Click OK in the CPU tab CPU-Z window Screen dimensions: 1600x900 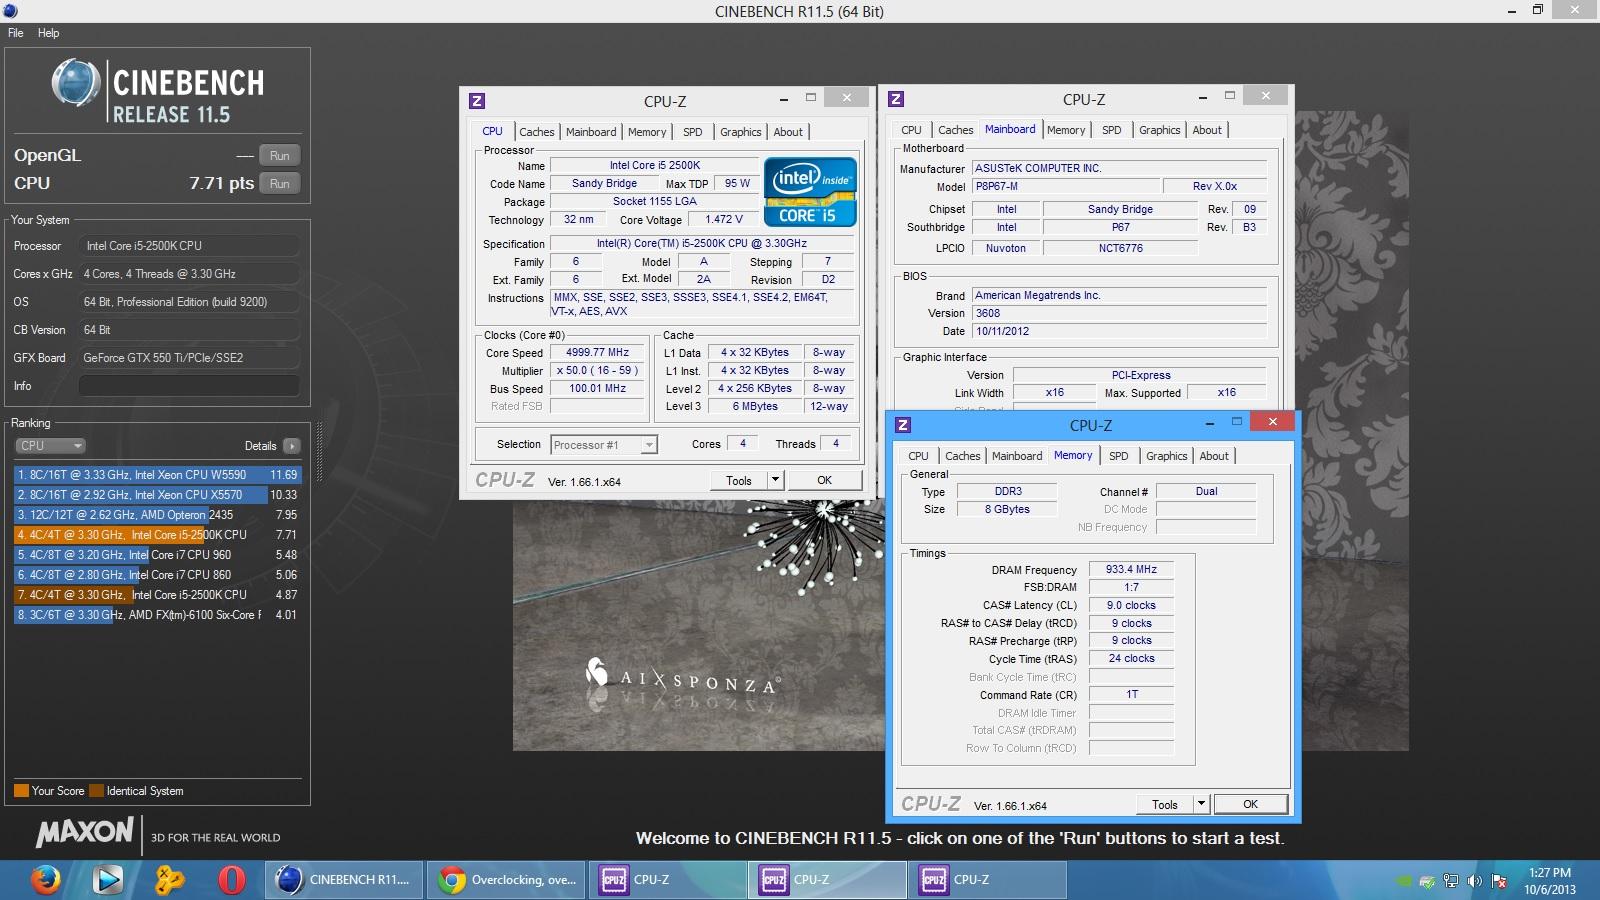click(824, 480)
